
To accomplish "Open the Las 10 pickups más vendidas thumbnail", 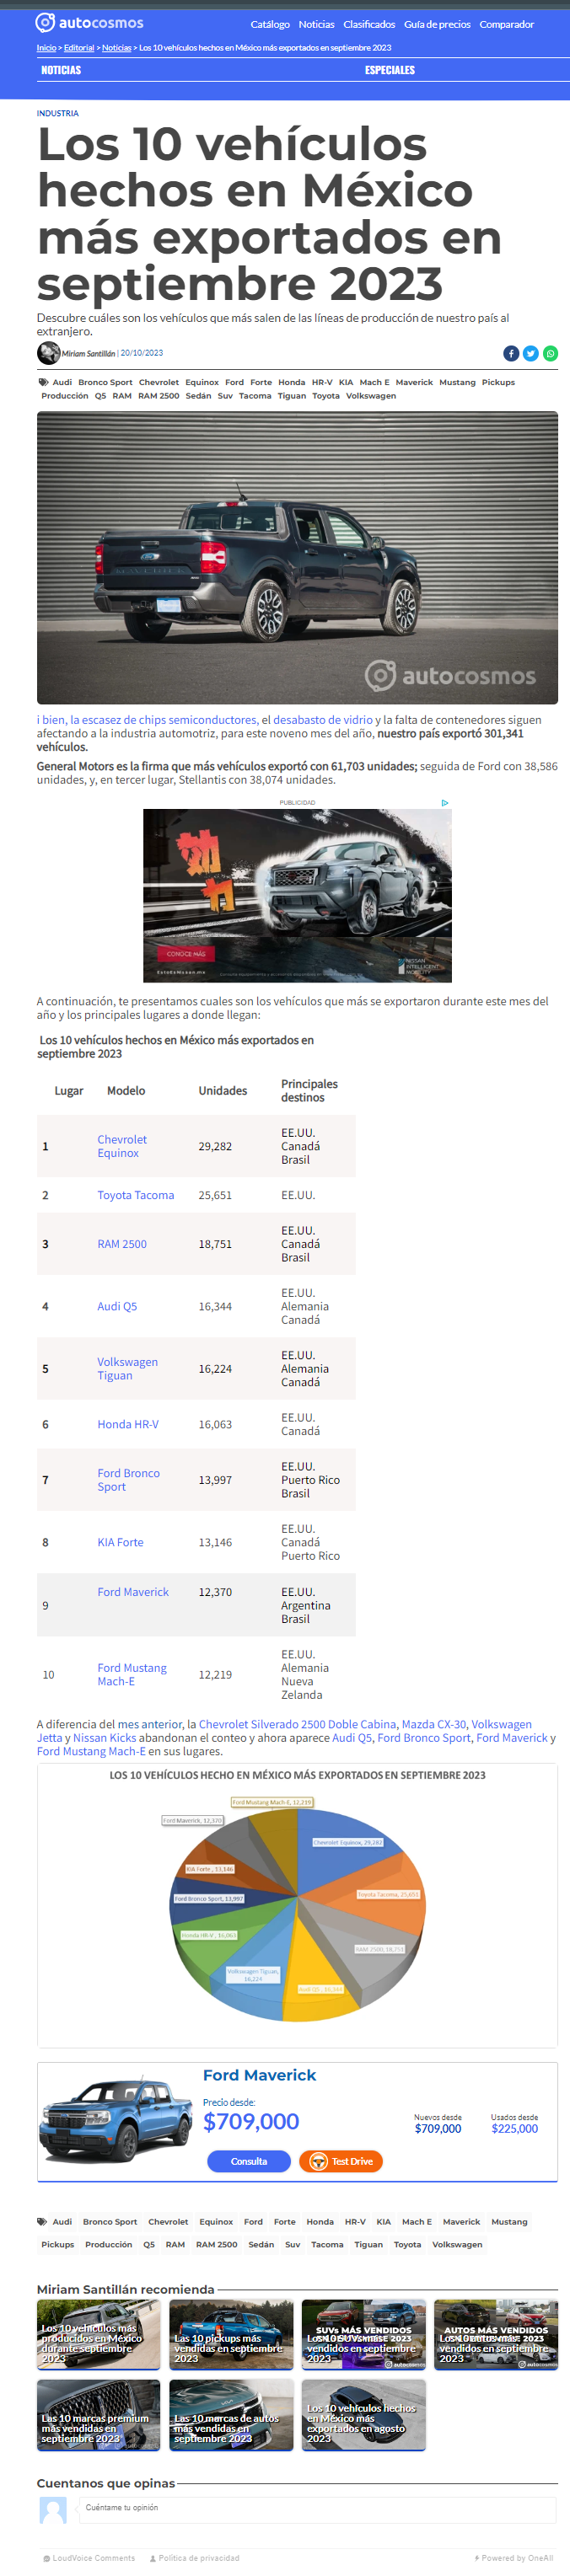I will click(231, 2334).
